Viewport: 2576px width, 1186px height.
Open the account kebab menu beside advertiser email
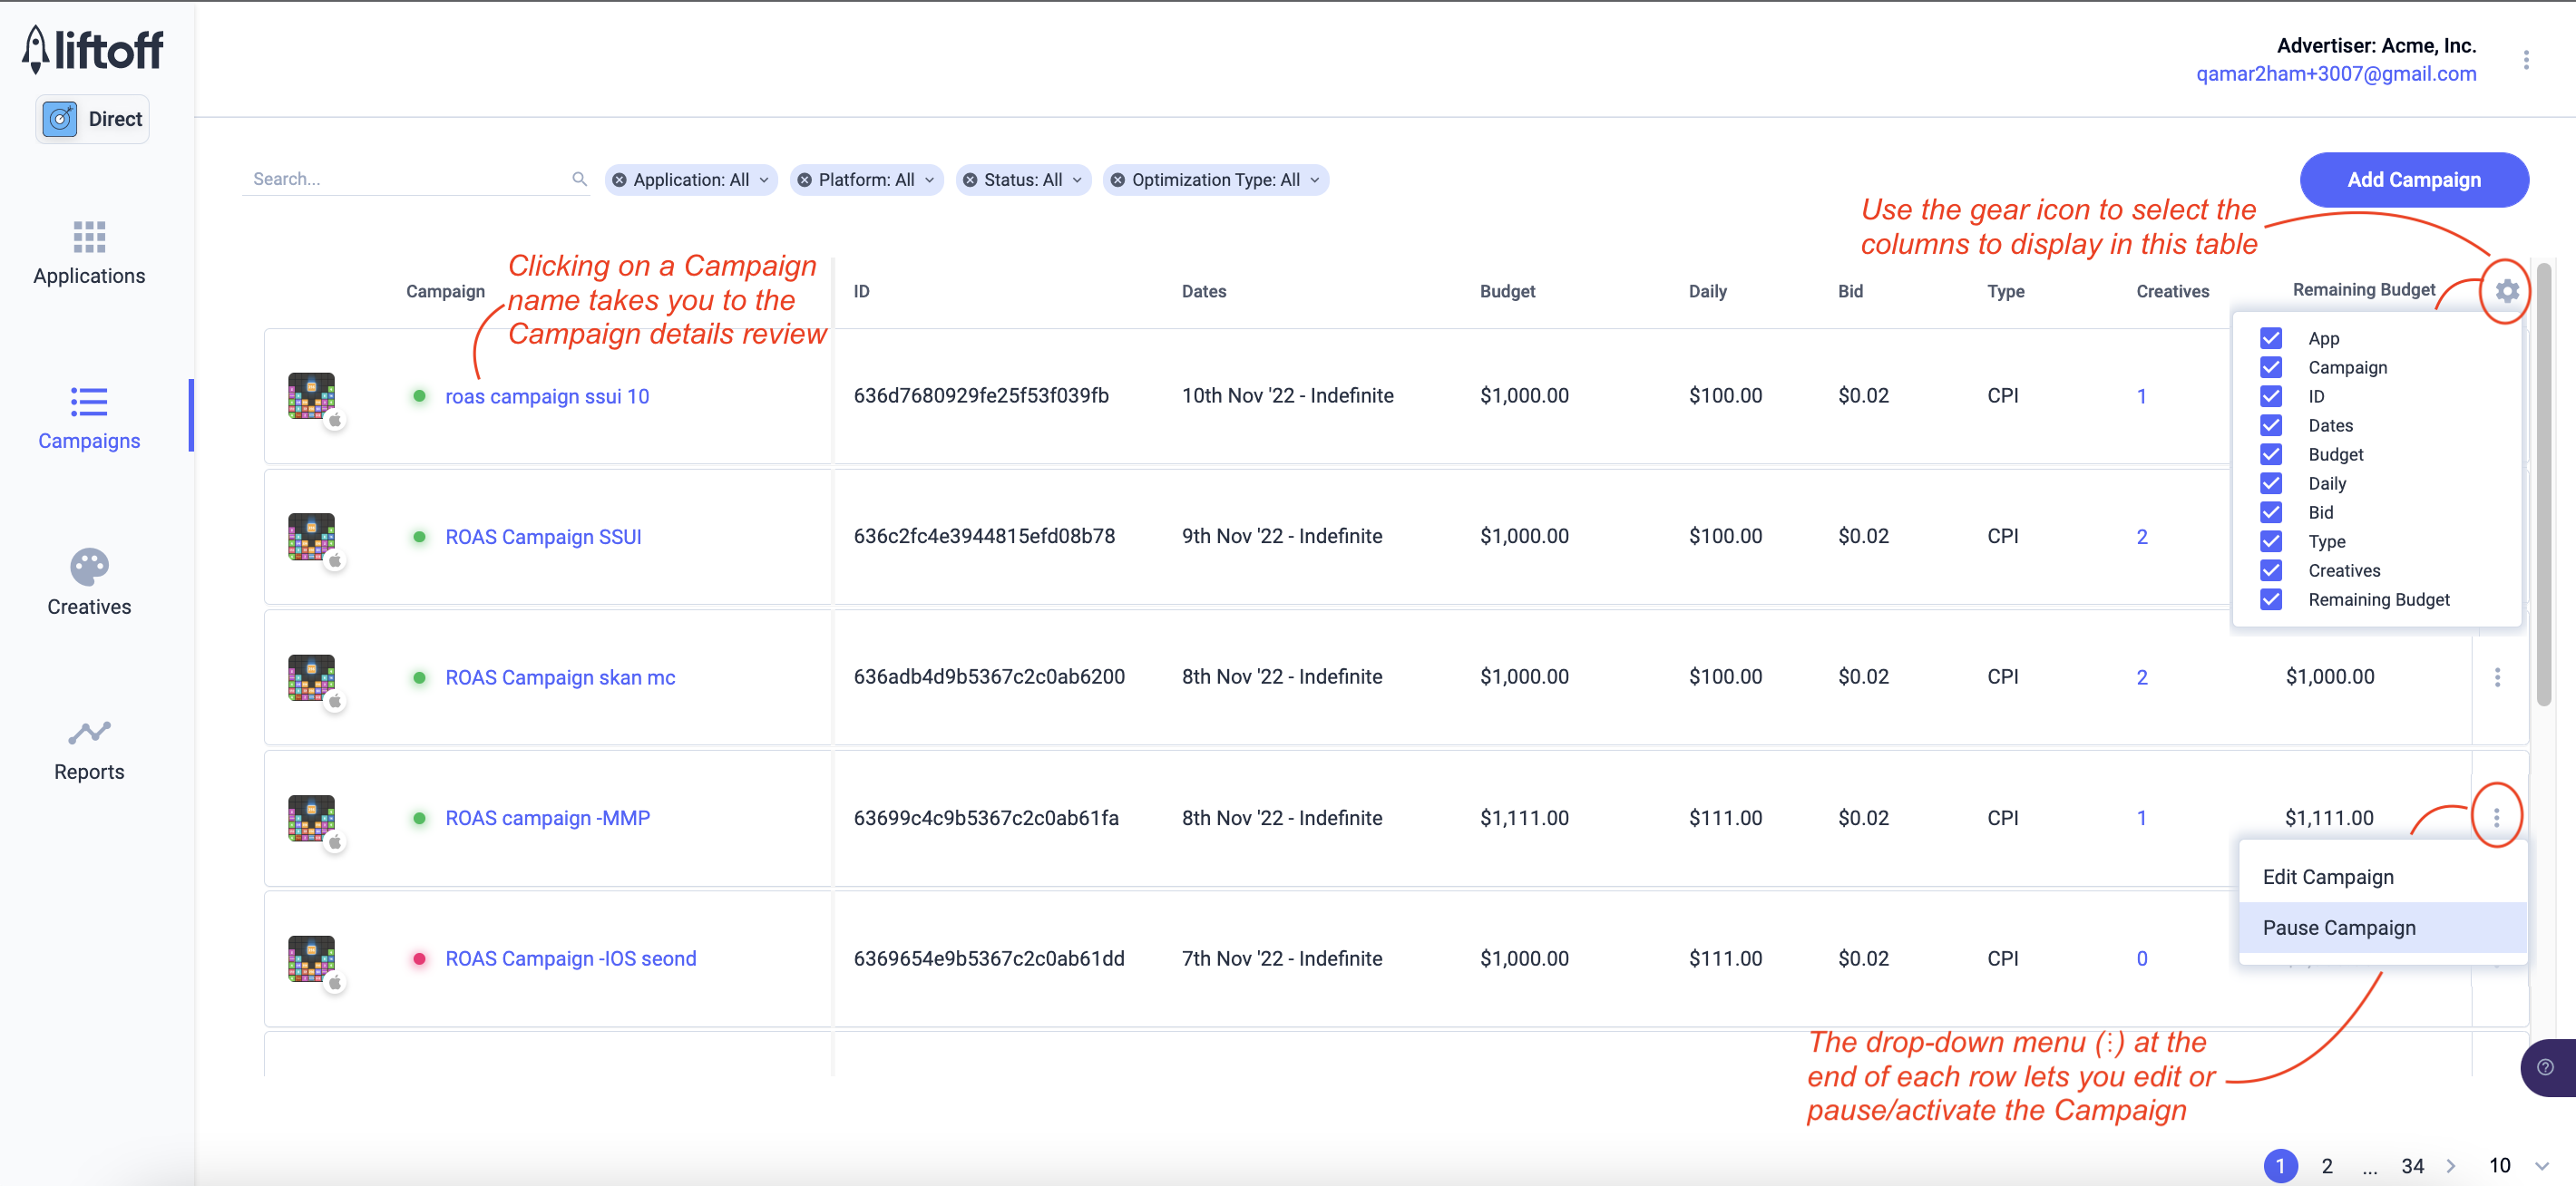tap(2525, 60)
